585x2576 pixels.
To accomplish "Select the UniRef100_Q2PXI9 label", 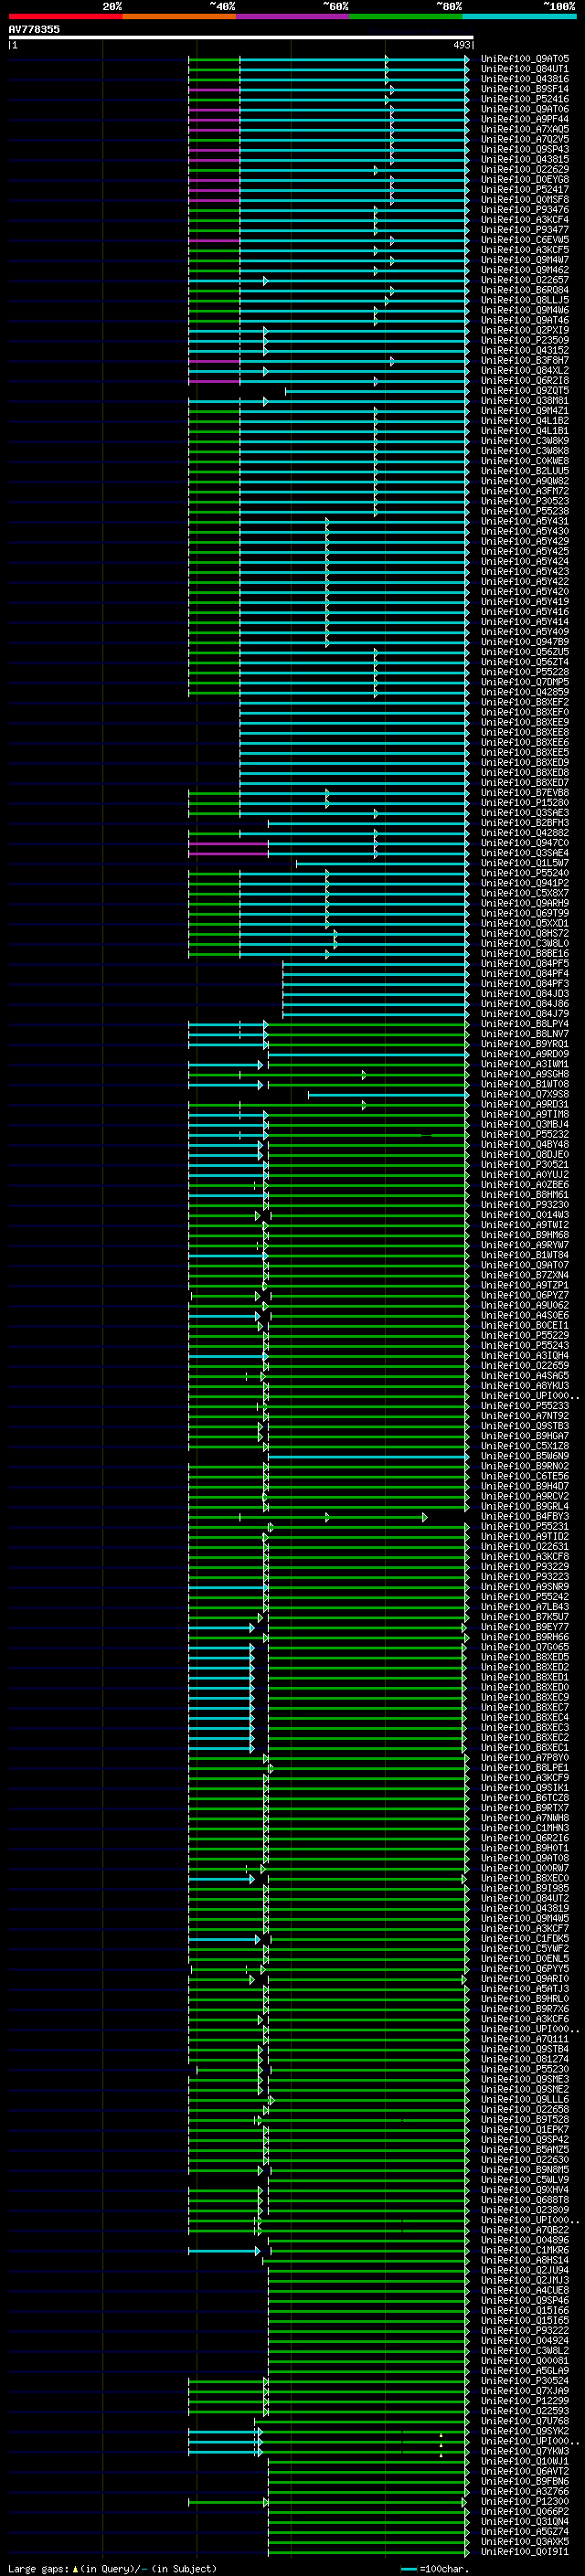I will click(525, 330).
